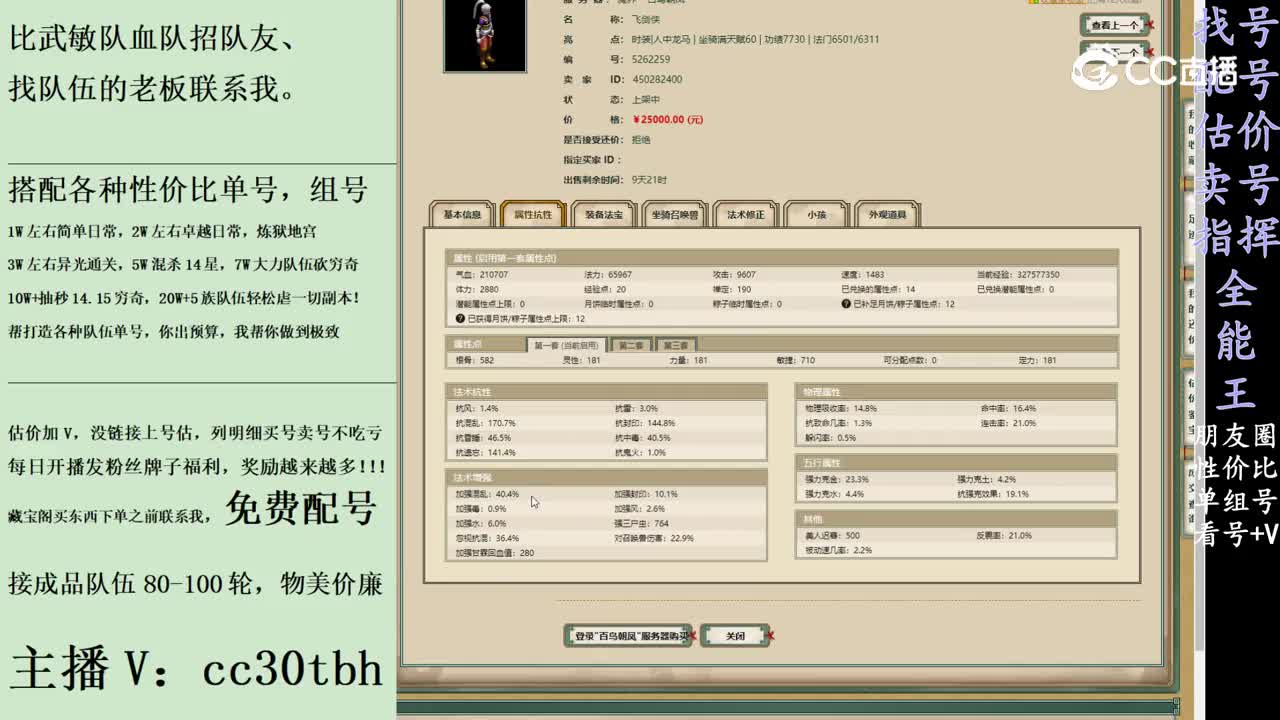The width and height of the screenshot is (1280, 720).
Task: Click the seller ID 450282400
Action: tap(657, 80)
